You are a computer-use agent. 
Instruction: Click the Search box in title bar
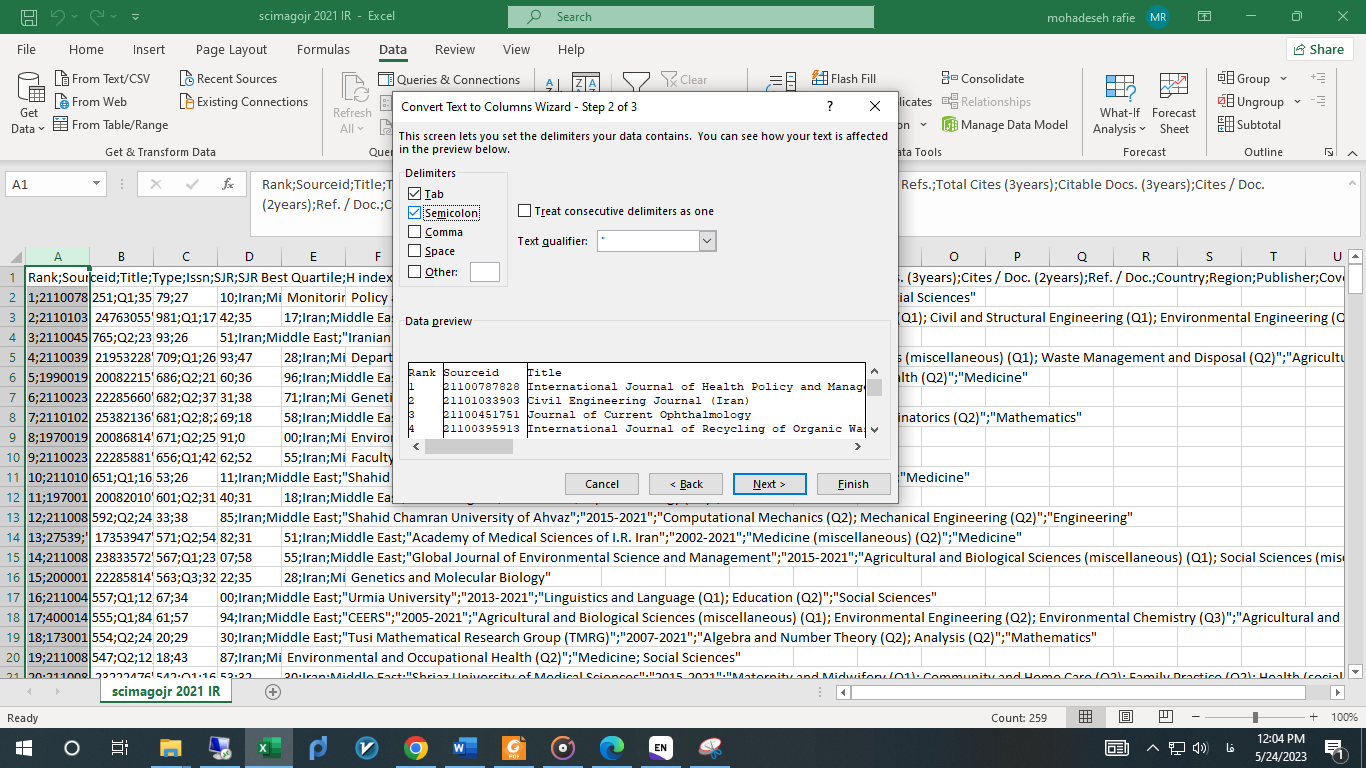[690, 17]
